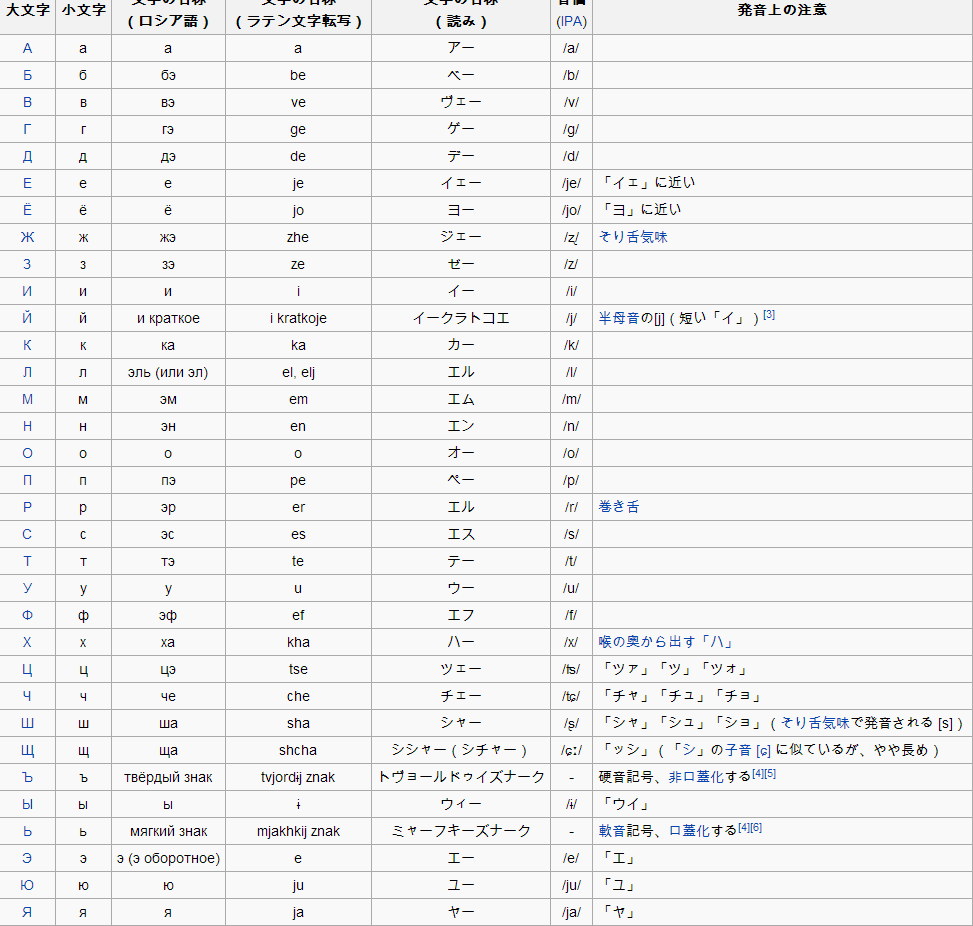Open the link for capital letter Й

(27, 318)
